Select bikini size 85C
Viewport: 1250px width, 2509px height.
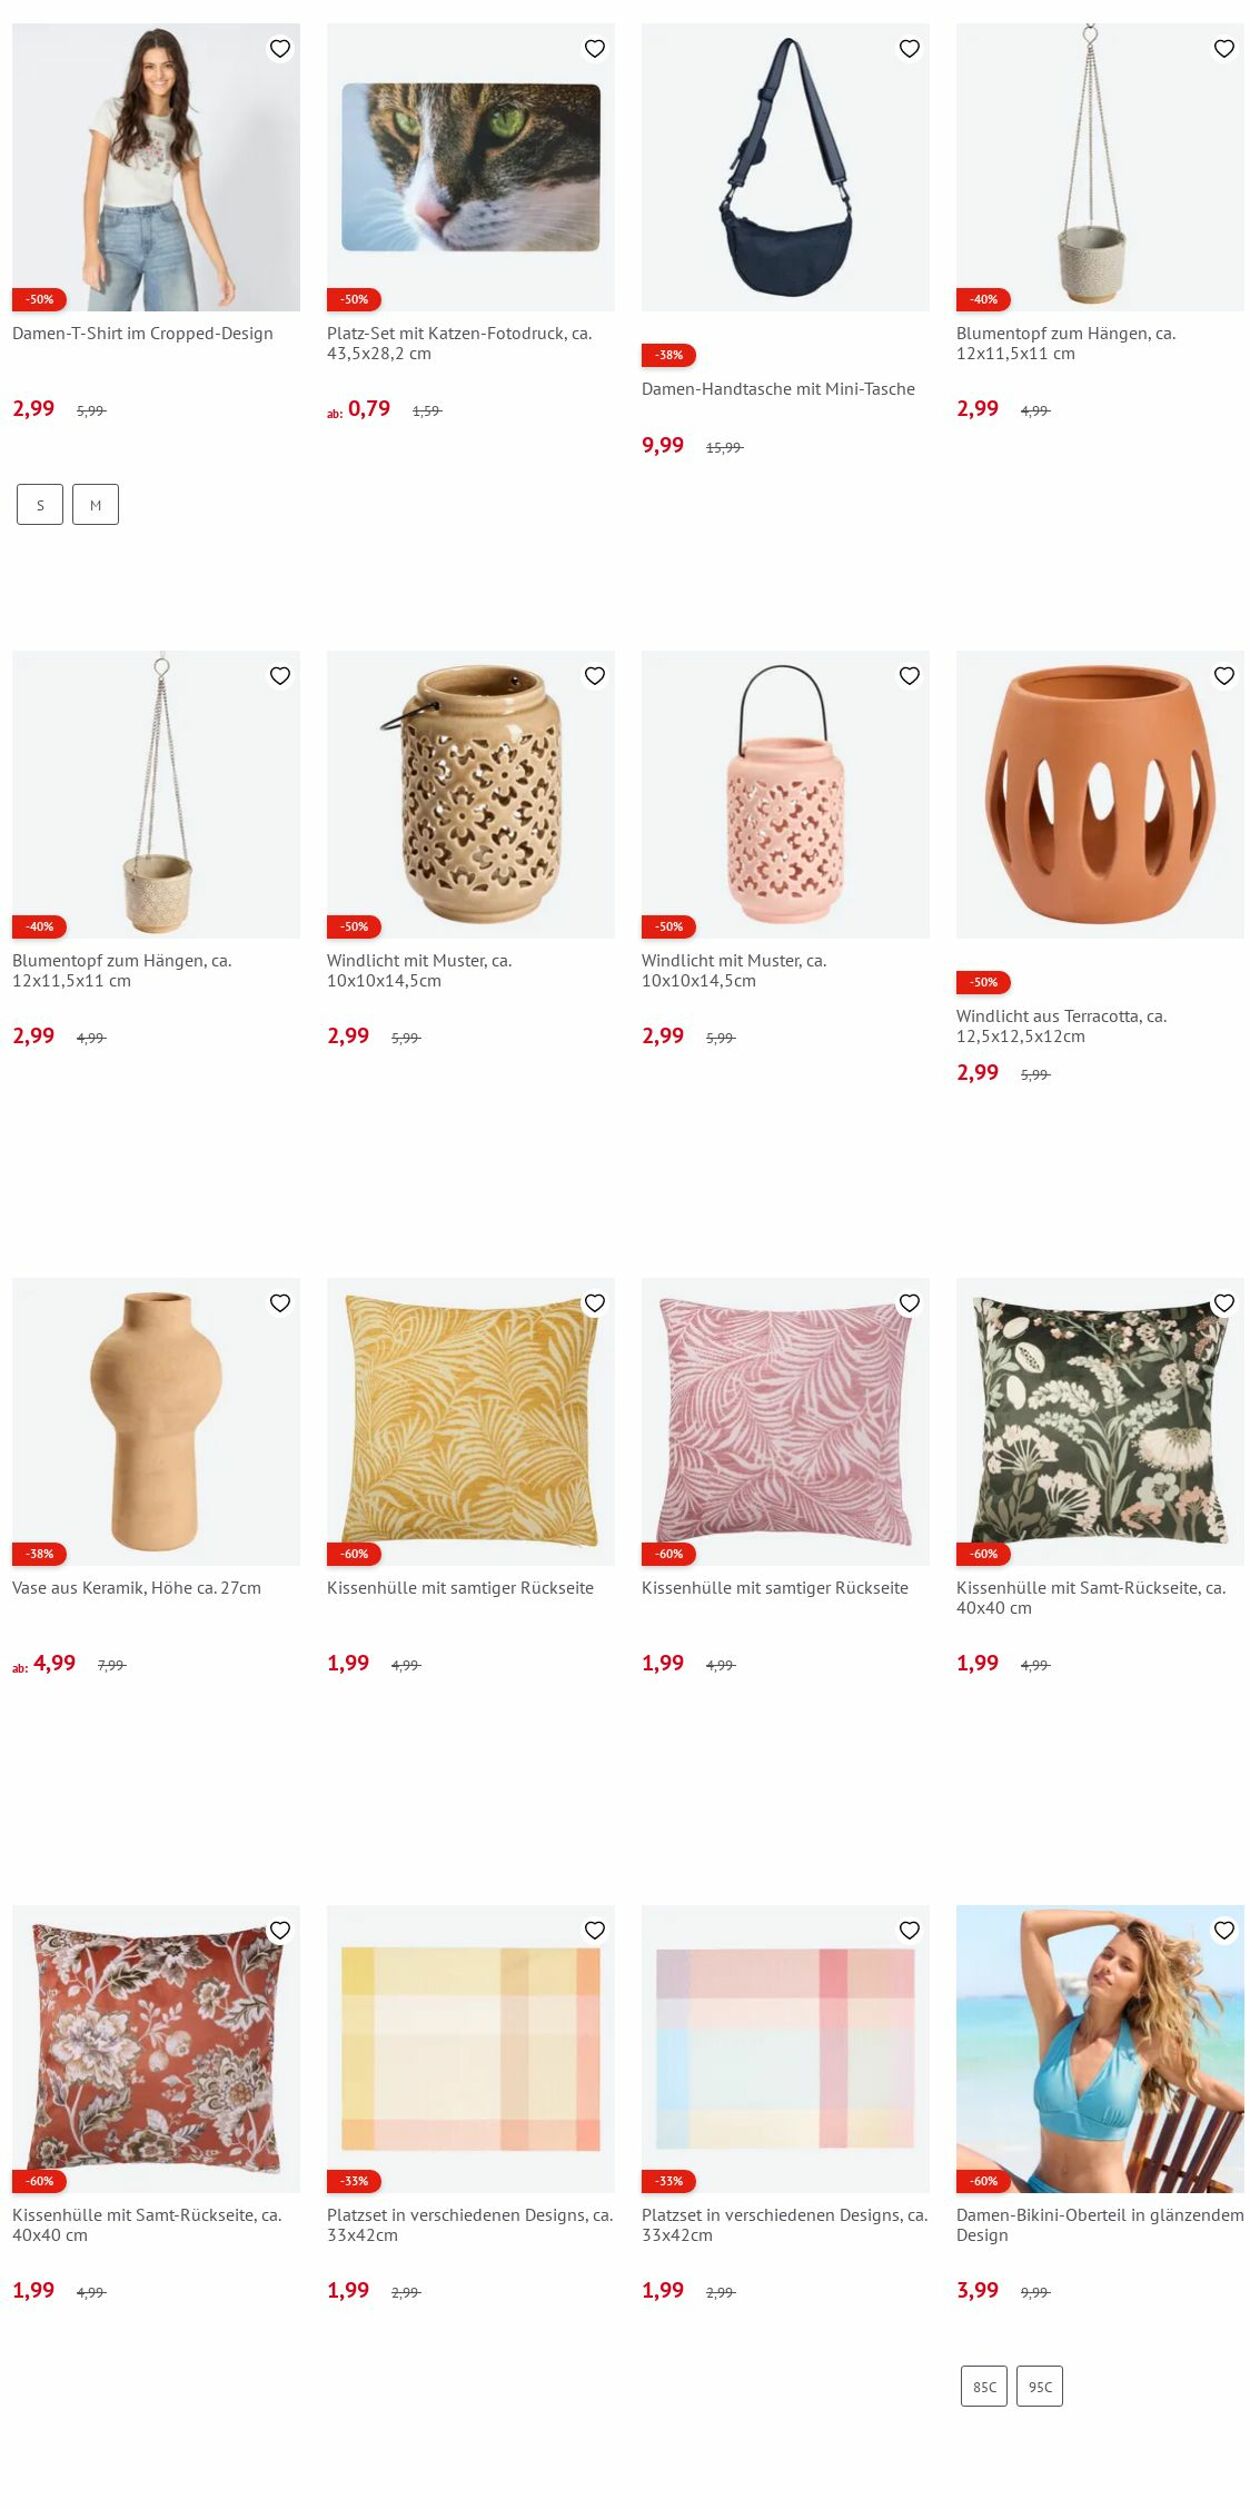click(x=984, y=2387)
